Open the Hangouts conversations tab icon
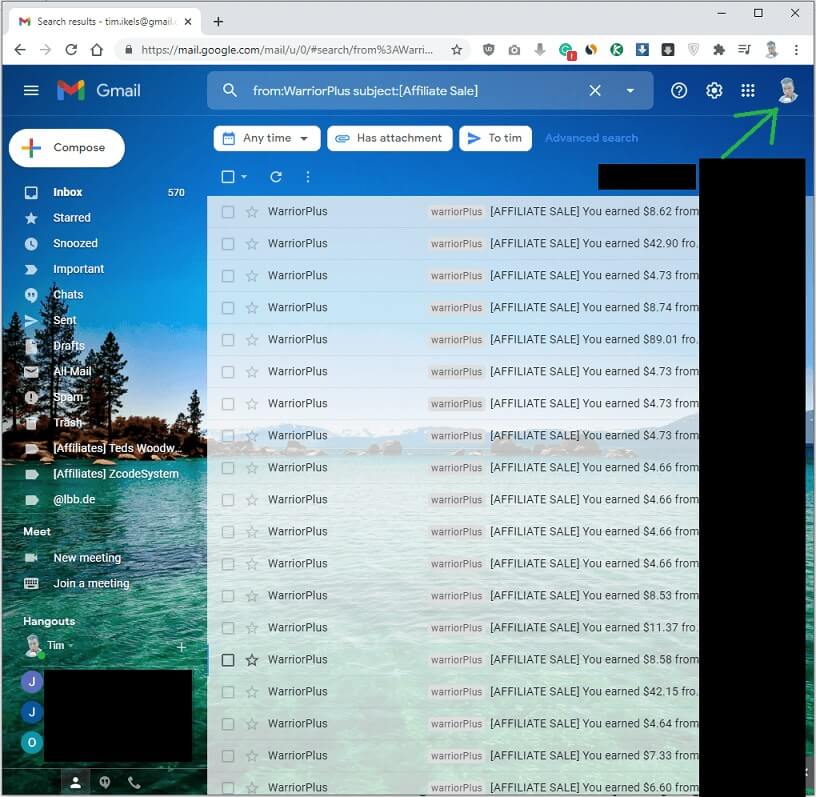The height and width of the screenshot is (797, 816). 105,782
